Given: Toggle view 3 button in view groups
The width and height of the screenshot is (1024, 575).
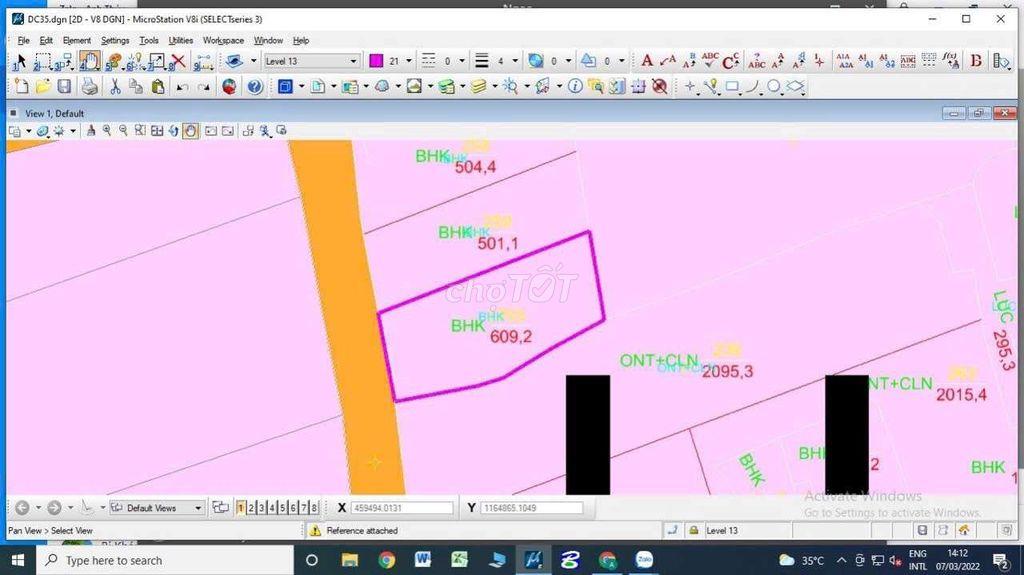Looking at the screenshot, I should [x=261, y=508].
